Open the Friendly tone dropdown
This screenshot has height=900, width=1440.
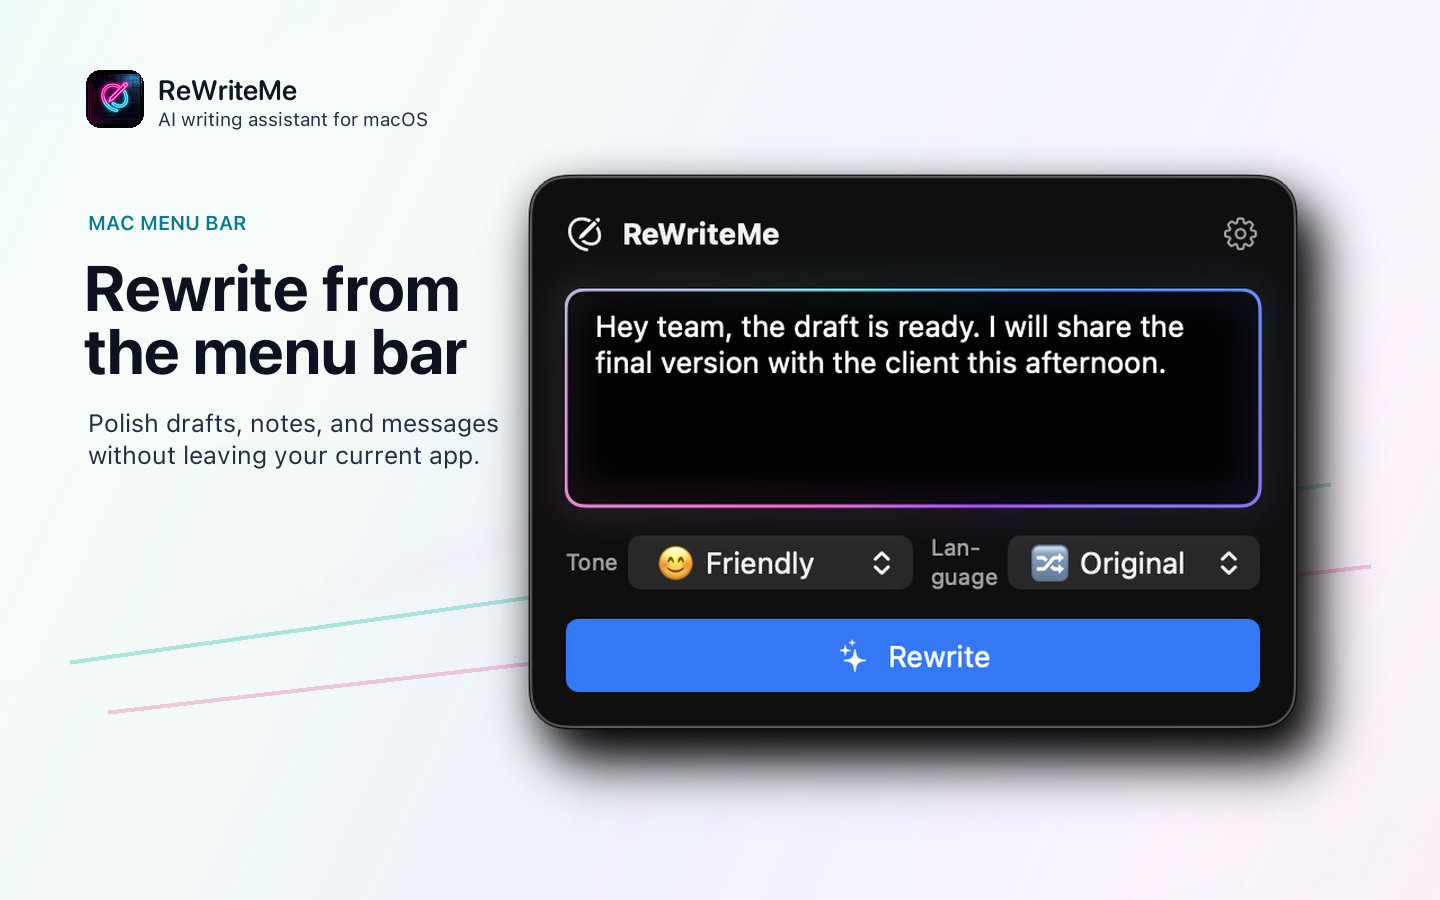770,563
